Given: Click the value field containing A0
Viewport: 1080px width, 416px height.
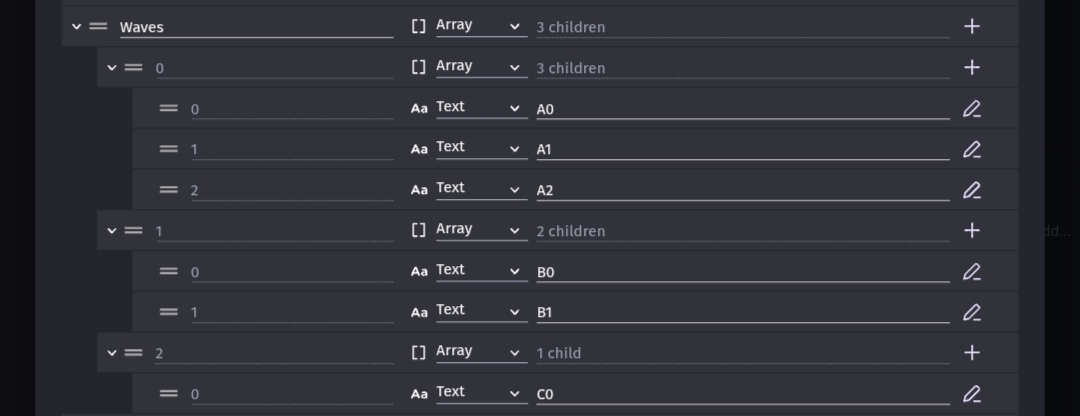Looking at the screenshot, I should 742,110.
